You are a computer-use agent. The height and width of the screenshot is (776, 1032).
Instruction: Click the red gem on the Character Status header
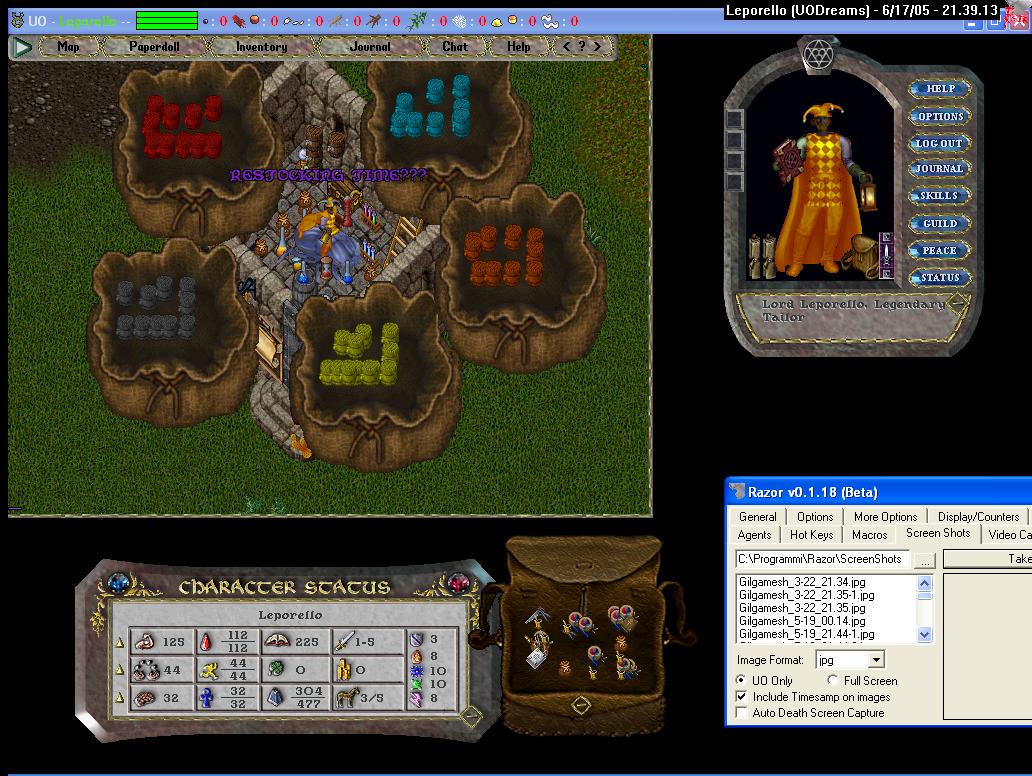[457, 582]
